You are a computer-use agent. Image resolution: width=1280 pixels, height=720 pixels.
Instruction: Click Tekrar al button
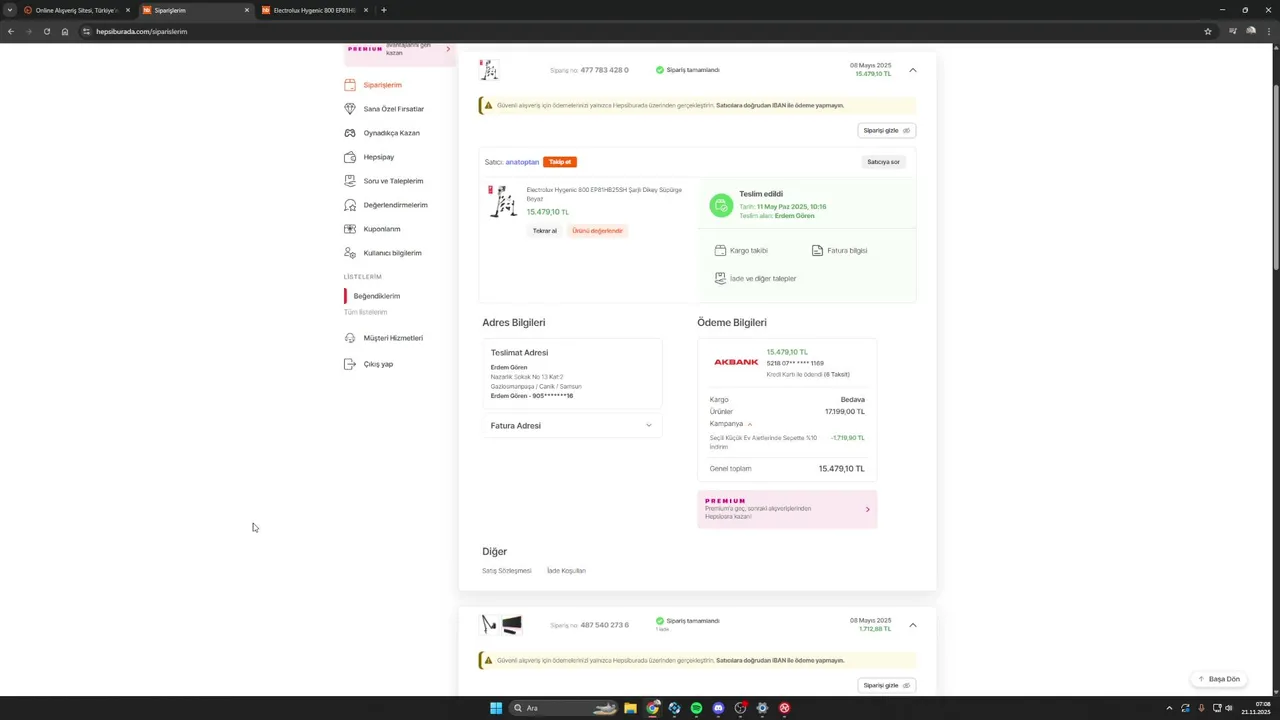click(x=544, y=231)
